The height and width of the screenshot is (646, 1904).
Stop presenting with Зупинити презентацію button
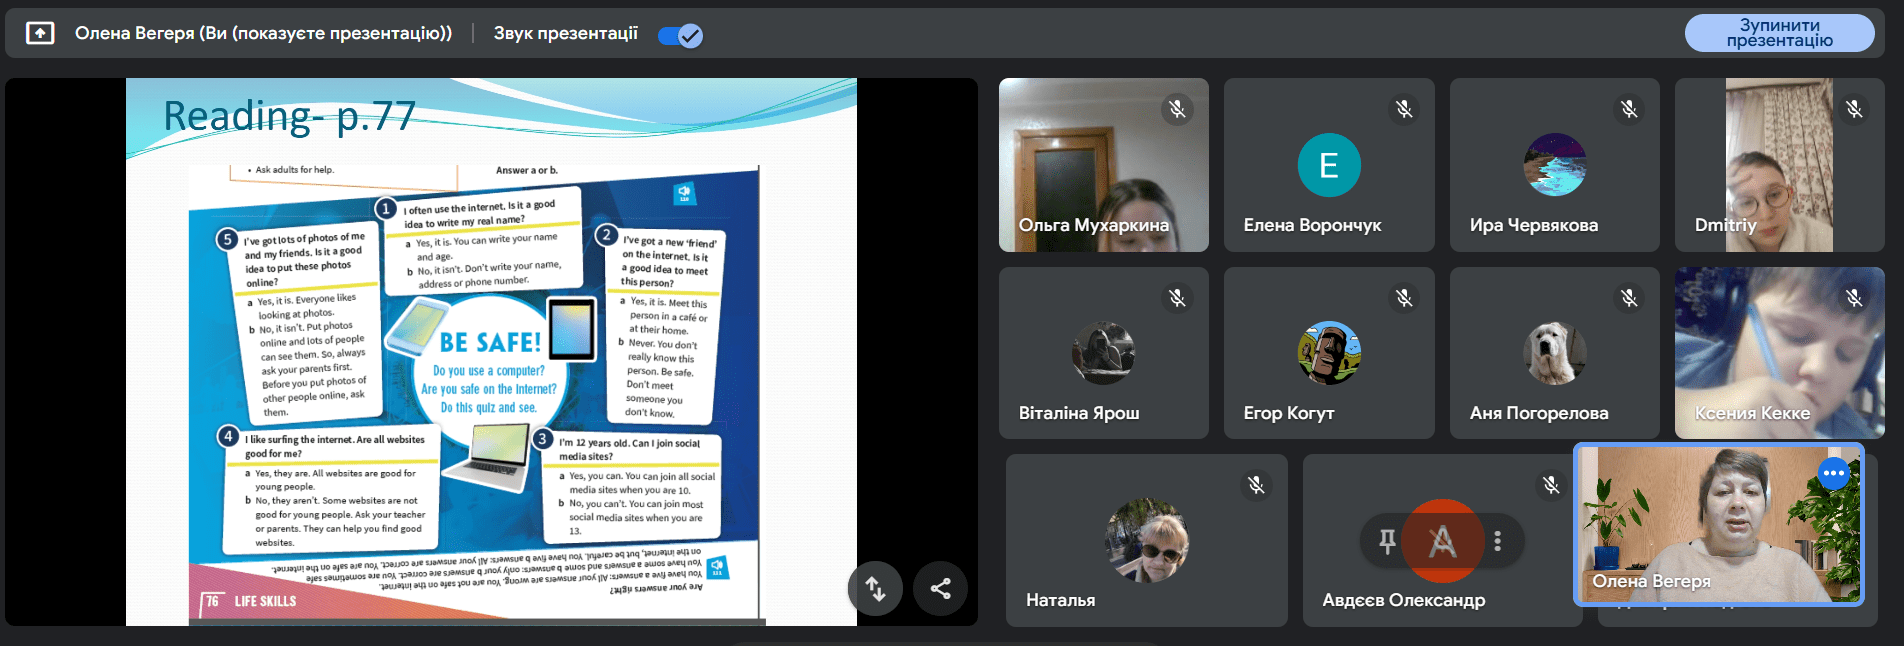pyautogui.click(x=1779, y=33)
